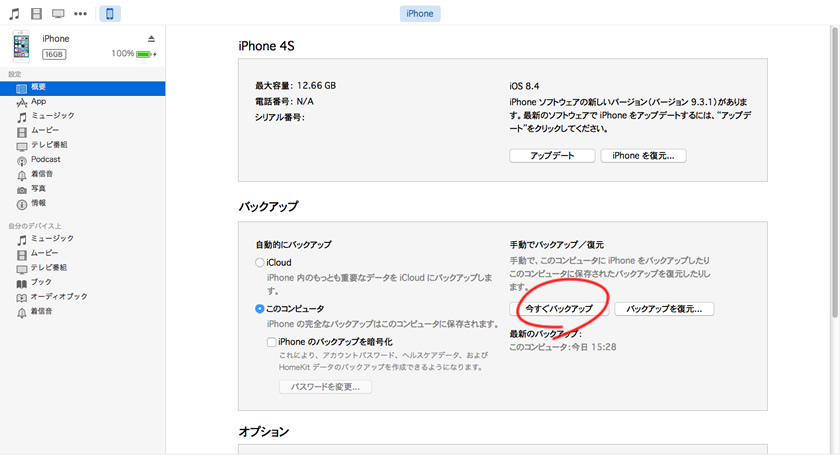Open the Movies library icon in toolbar

point(36,13)
